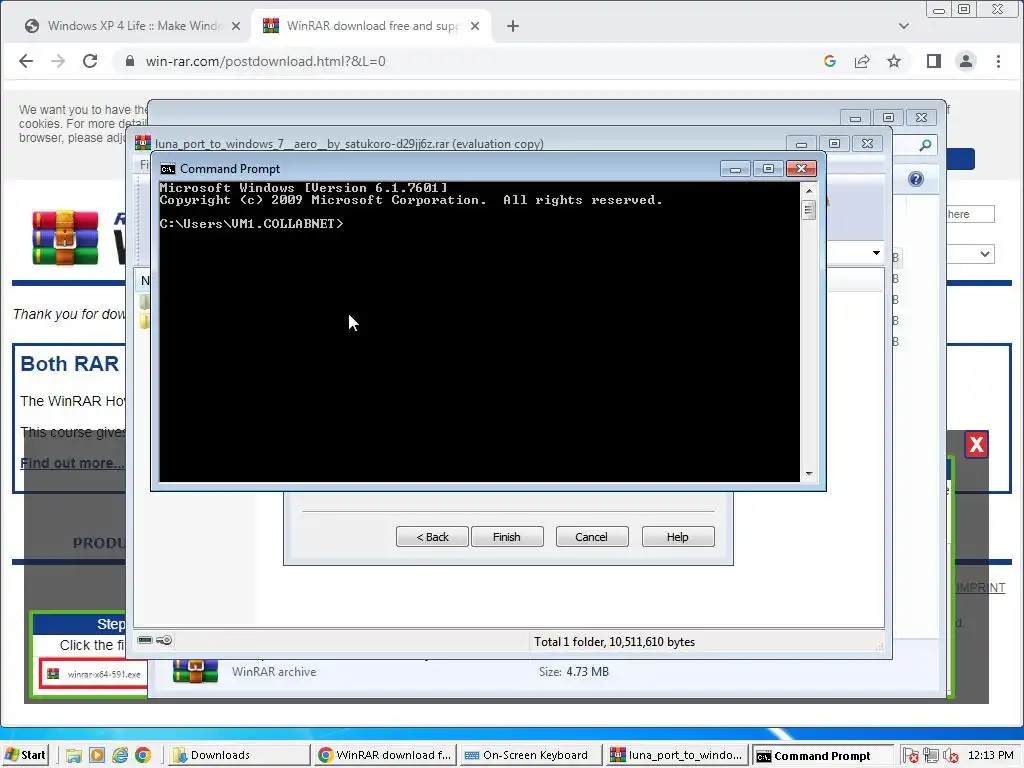Click the WinRAR icon in the luna_port archive title bar

[x=143, y=143]
